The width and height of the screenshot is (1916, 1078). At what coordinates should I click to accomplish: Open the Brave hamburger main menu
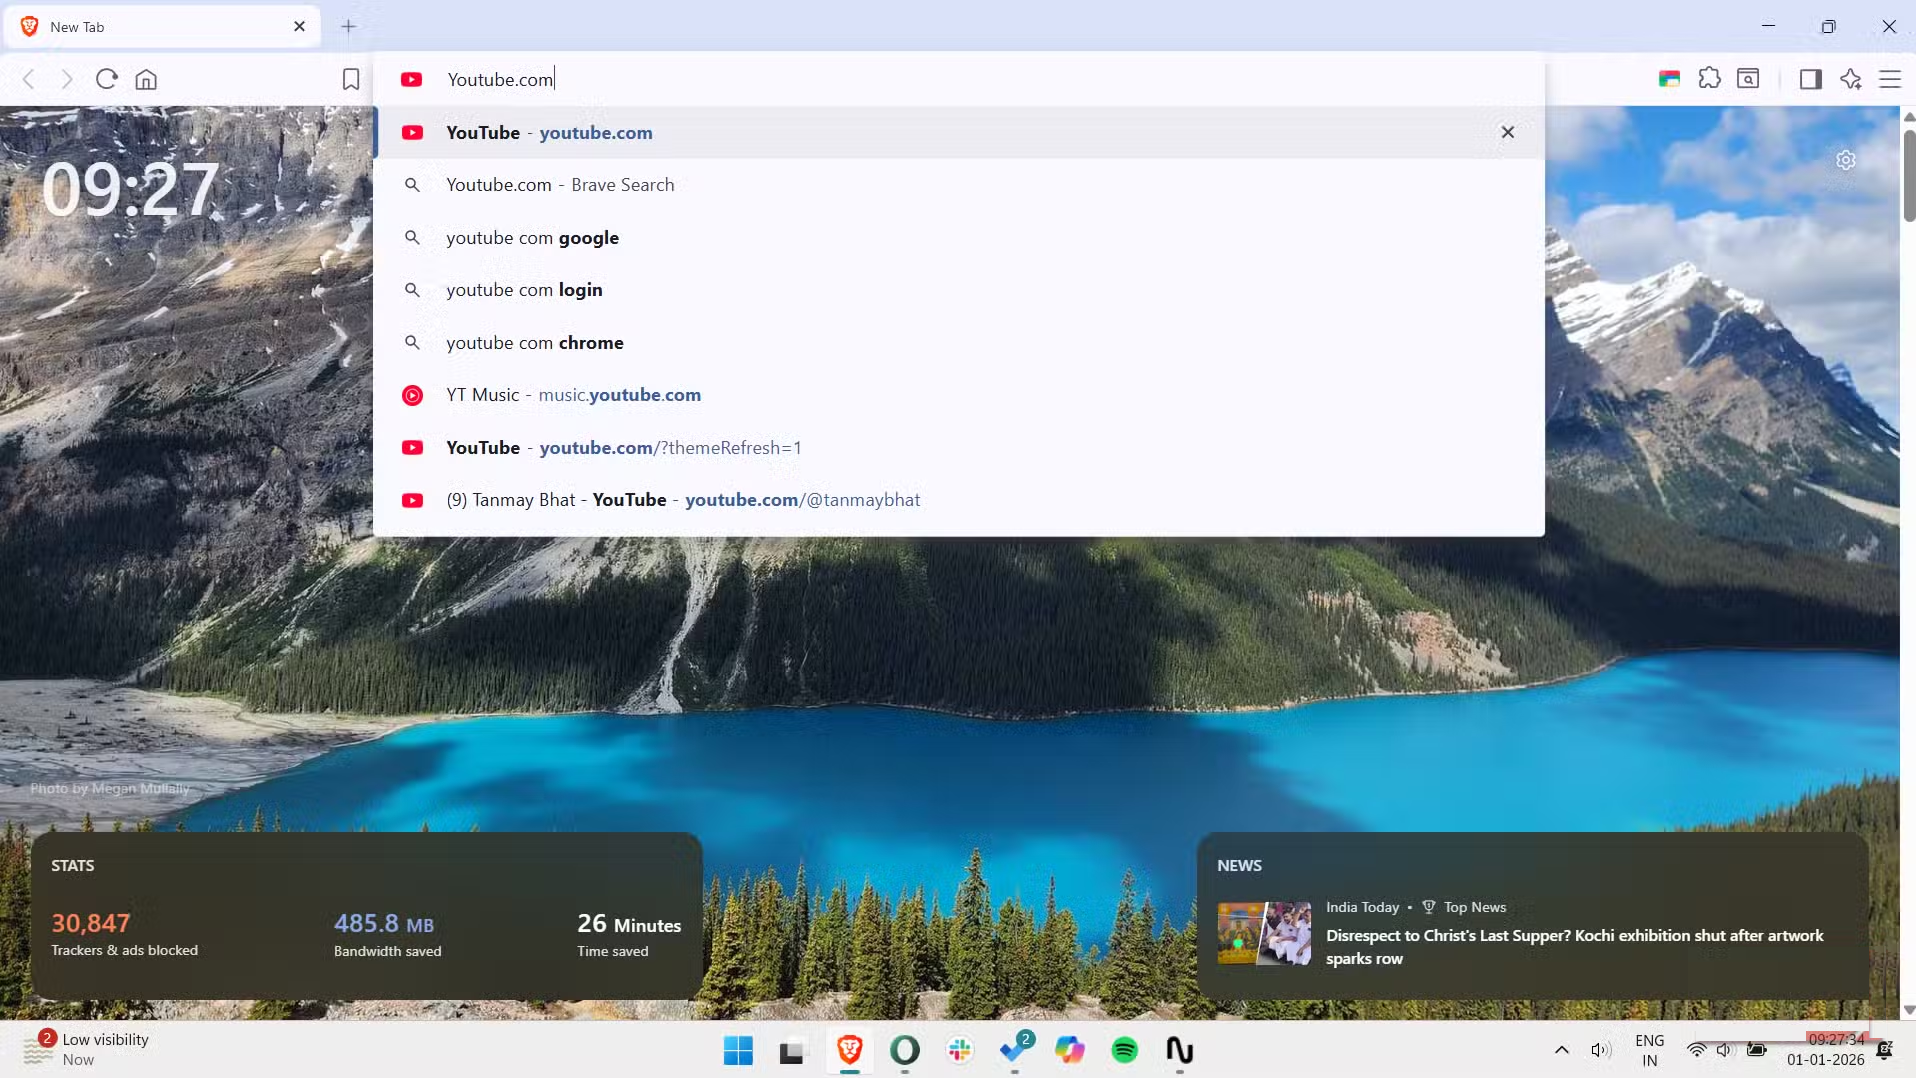1890,79
